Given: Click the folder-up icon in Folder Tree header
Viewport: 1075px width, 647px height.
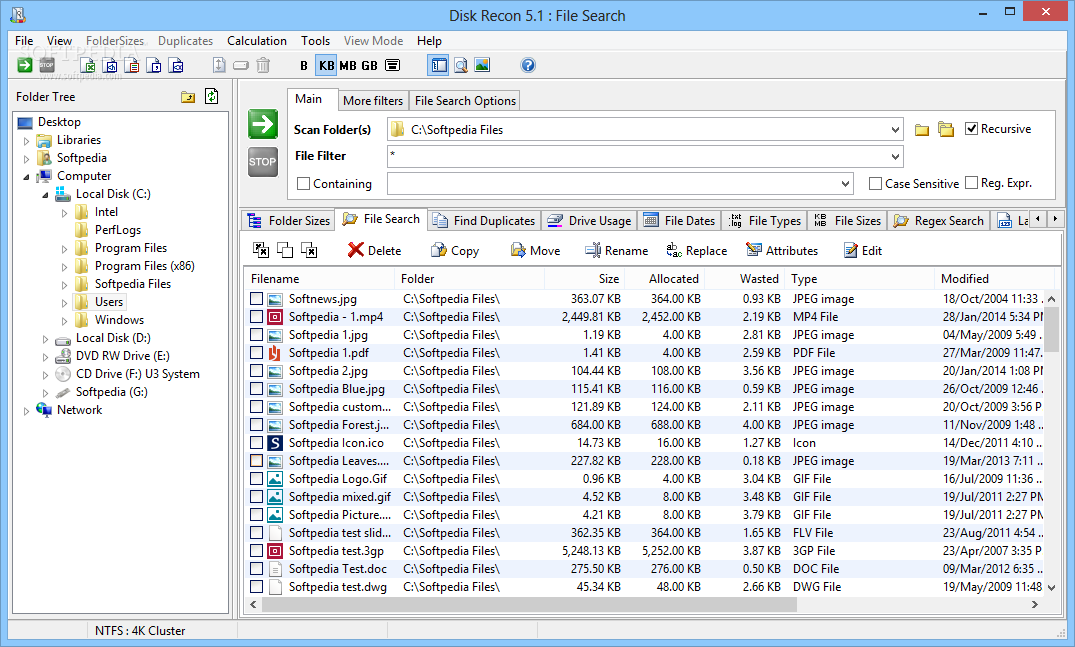Looking at the screenshot, I should tap(188, 97).
